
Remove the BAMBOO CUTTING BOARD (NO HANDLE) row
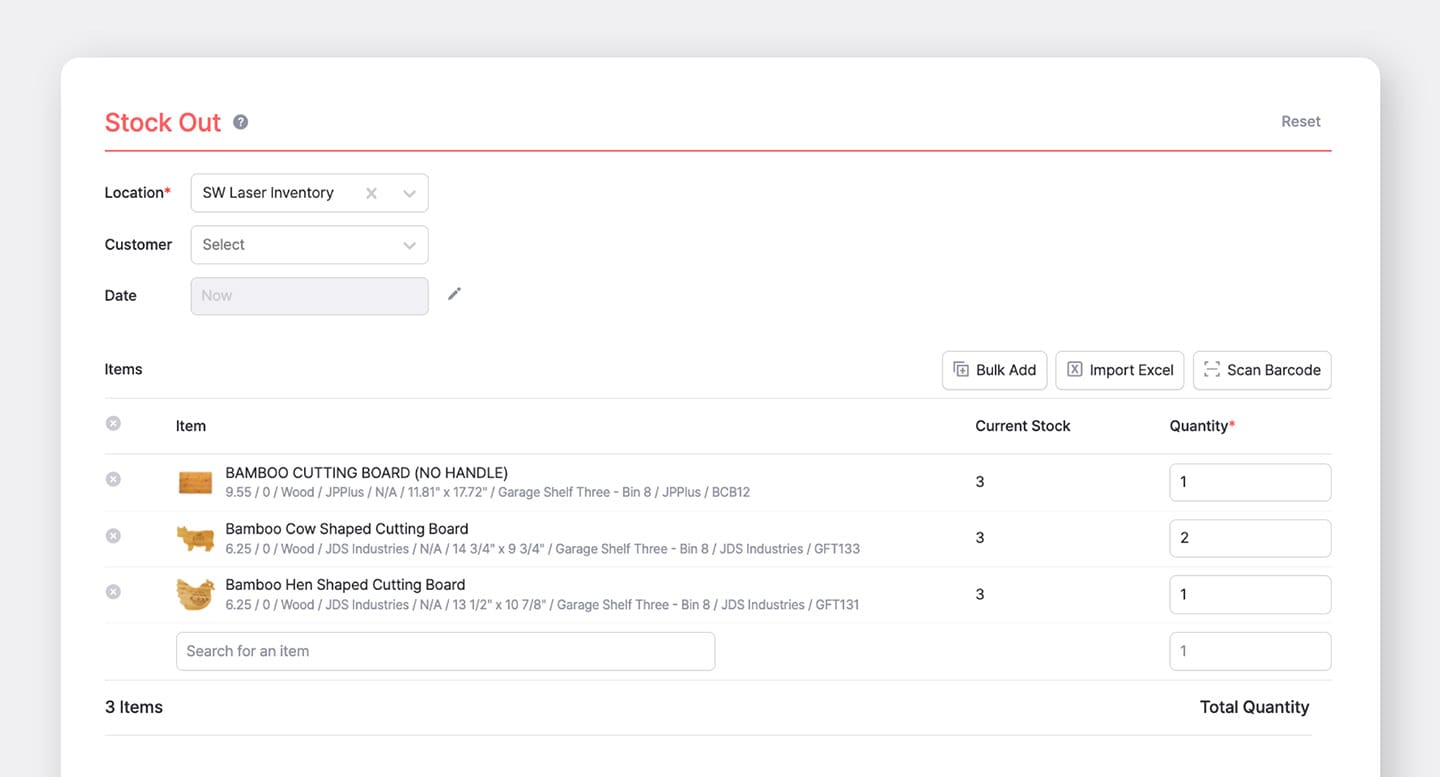113,479
